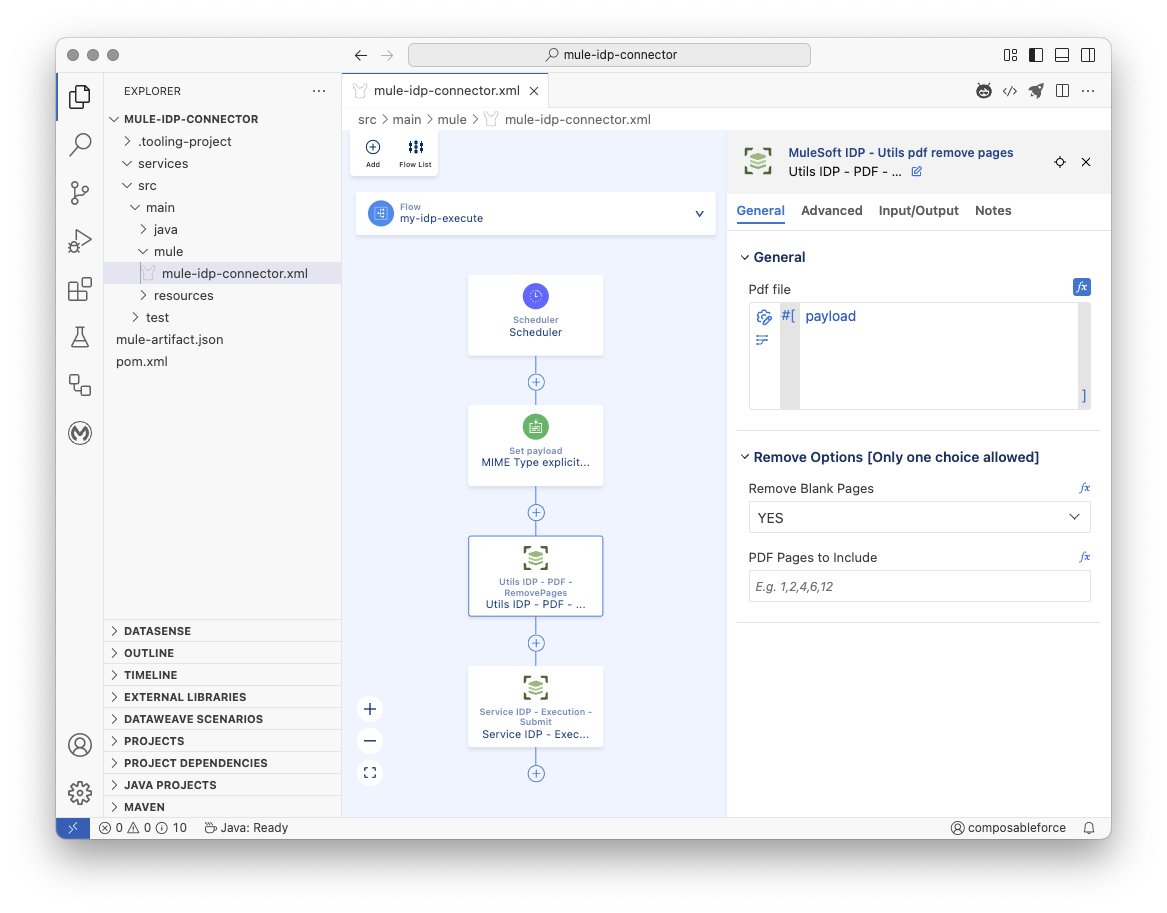Select the Testing flask icon in the sidebar
Screen dimensions: 1167x913
(80, 337)
